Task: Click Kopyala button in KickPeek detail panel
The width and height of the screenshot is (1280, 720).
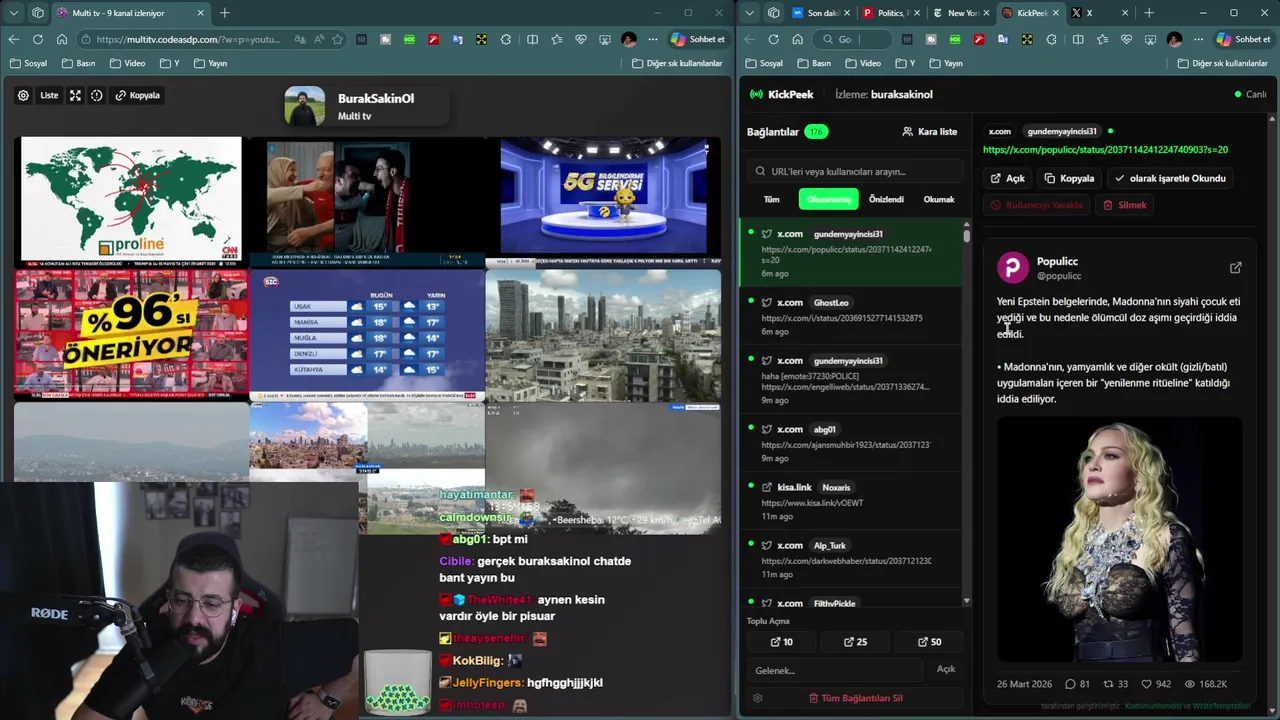Action: [1069, 178]
